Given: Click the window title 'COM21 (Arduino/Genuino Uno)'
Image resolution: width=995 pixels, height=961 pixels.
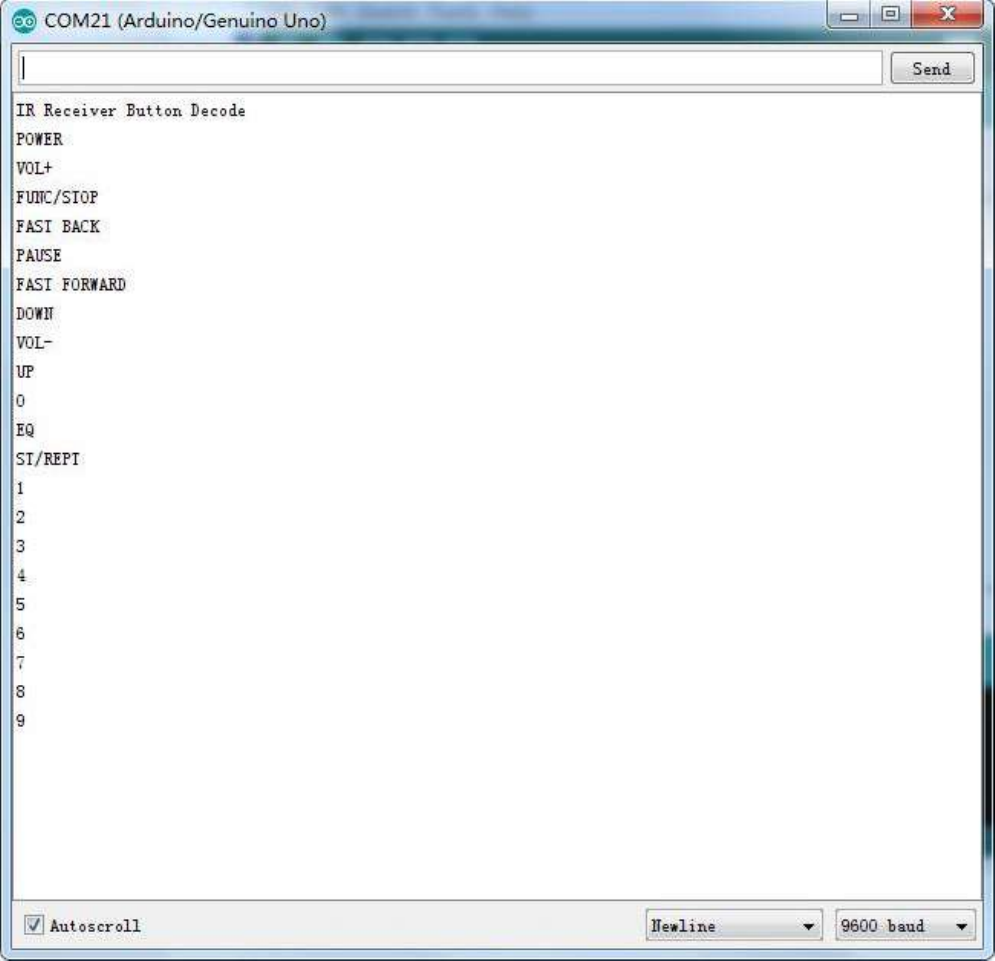Looking at the screenshot, I should tap(185, 21).
